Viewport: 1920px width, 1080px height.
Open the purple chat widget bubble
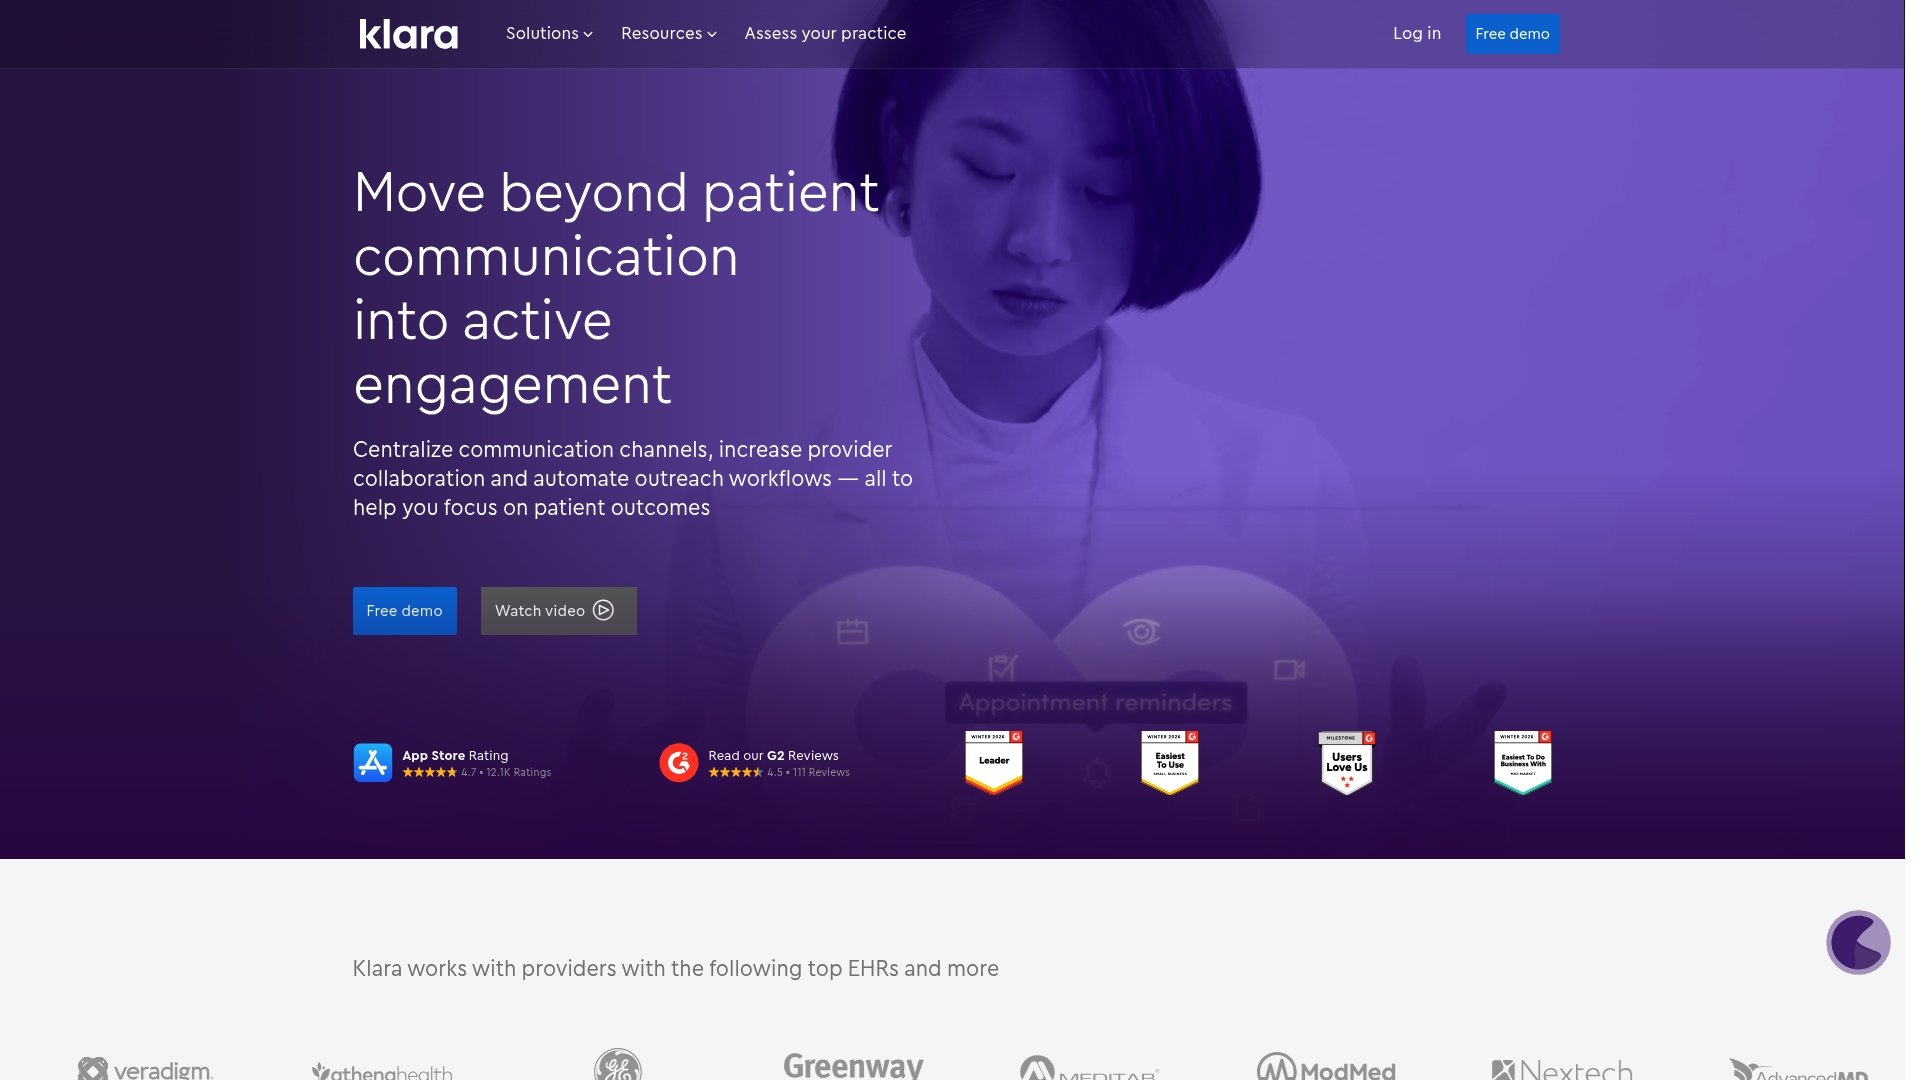pos(1857,942)
